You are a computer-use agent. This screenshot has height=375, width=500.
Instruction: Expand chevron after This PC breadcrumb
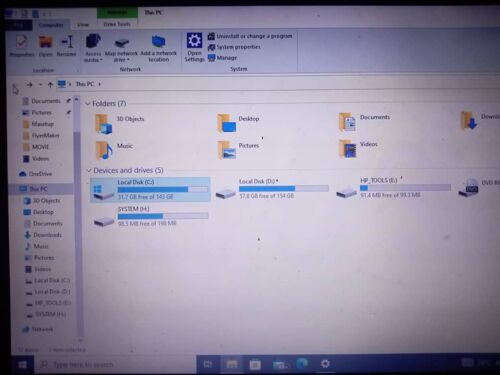point(99,84)
